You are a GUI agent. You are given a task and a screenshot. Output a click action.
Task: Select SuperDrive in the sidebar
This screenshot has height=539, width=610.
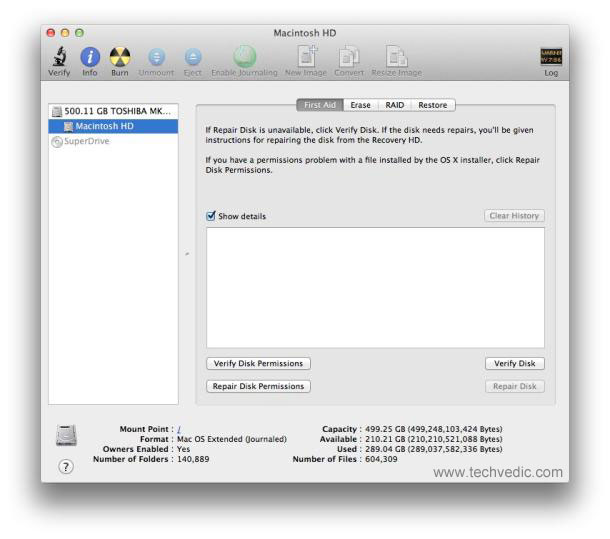113,141
